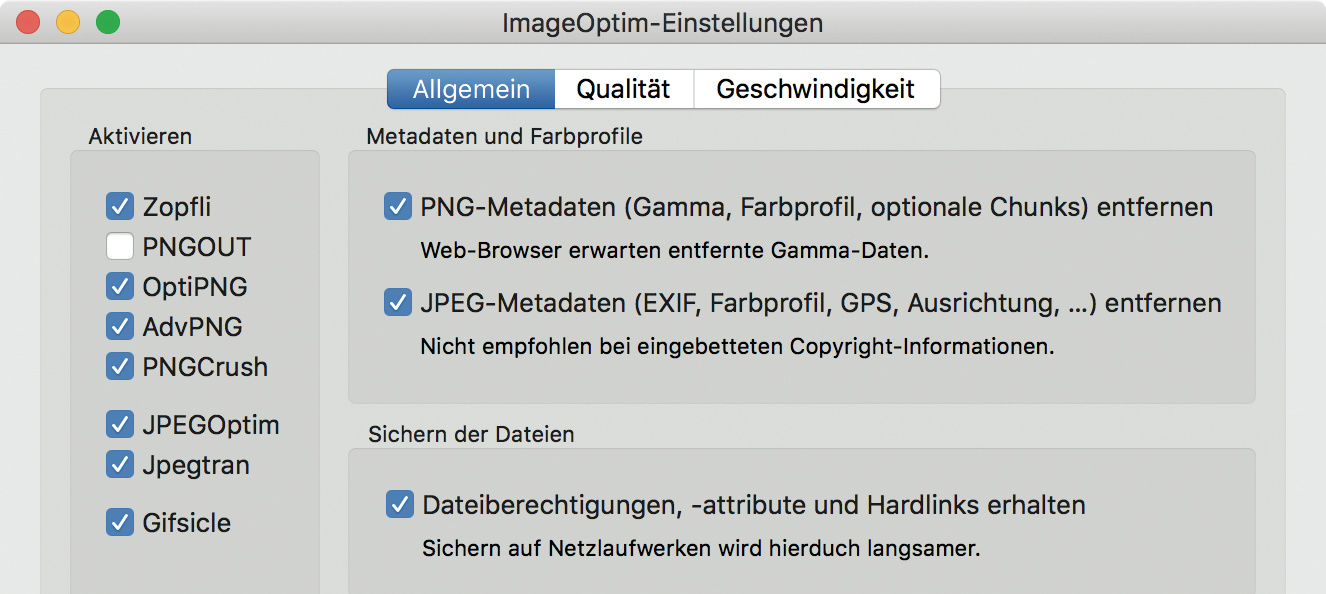Enable the PNGOUT checkbox
Image resolution: width=1326 pixels, height=594 pixels.
pyautogui.click(x=120, y=247)
